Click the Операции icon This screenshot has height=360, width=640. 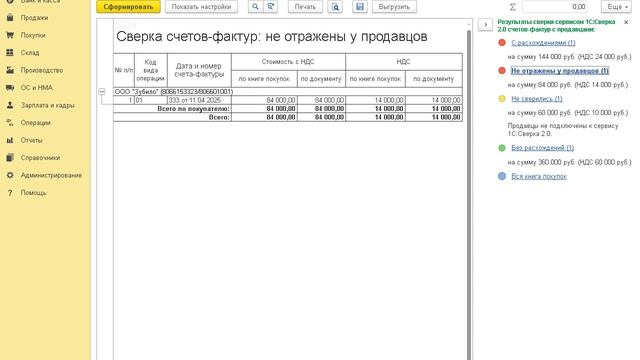click(10, 122)
